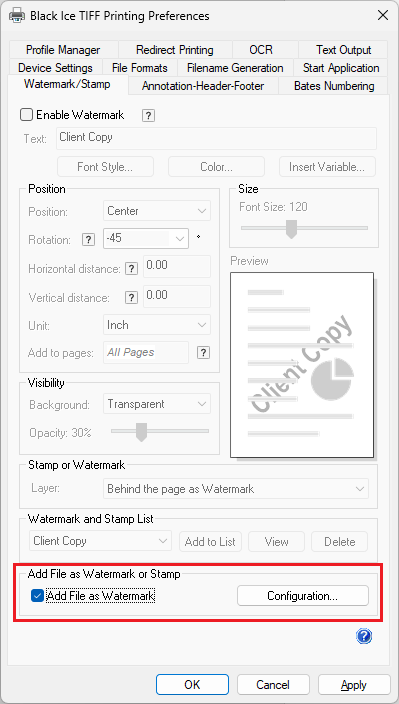The height and width of the screenshot is (704, 399).
Task: Open the Position dropdown set to Center
Action: (157, 211)
